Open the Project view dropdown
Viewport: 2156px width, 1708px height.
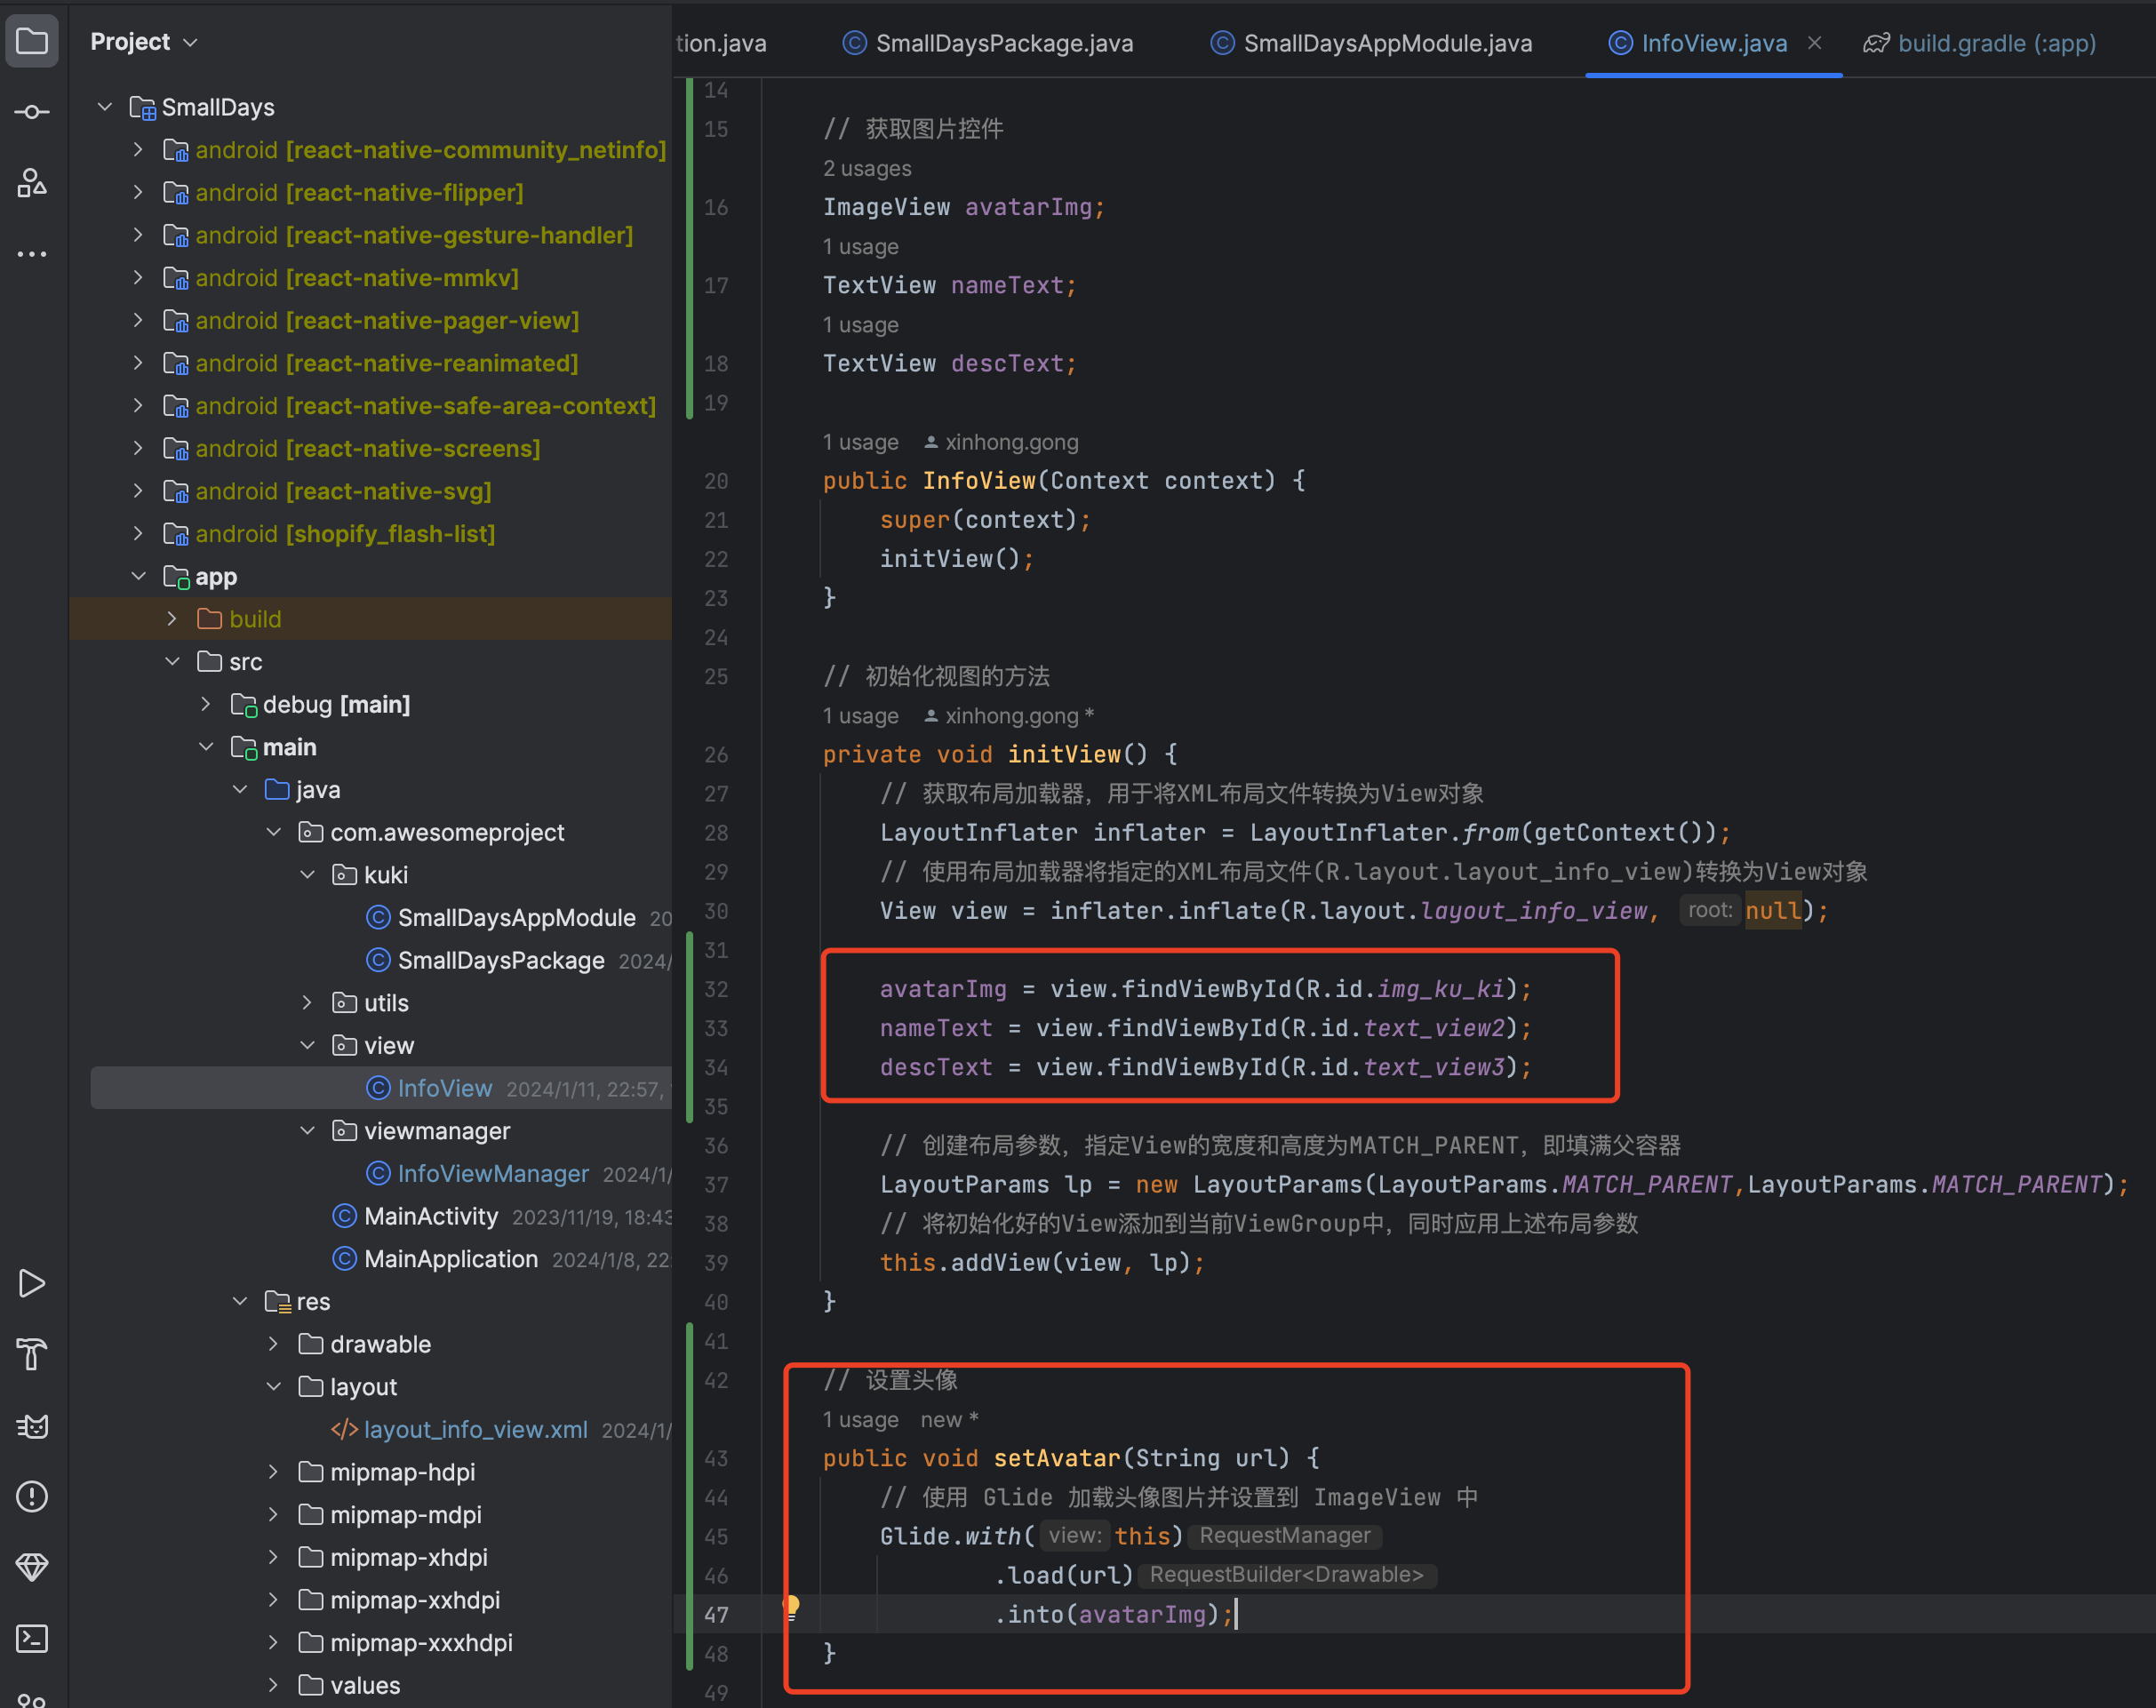point(144,42)
